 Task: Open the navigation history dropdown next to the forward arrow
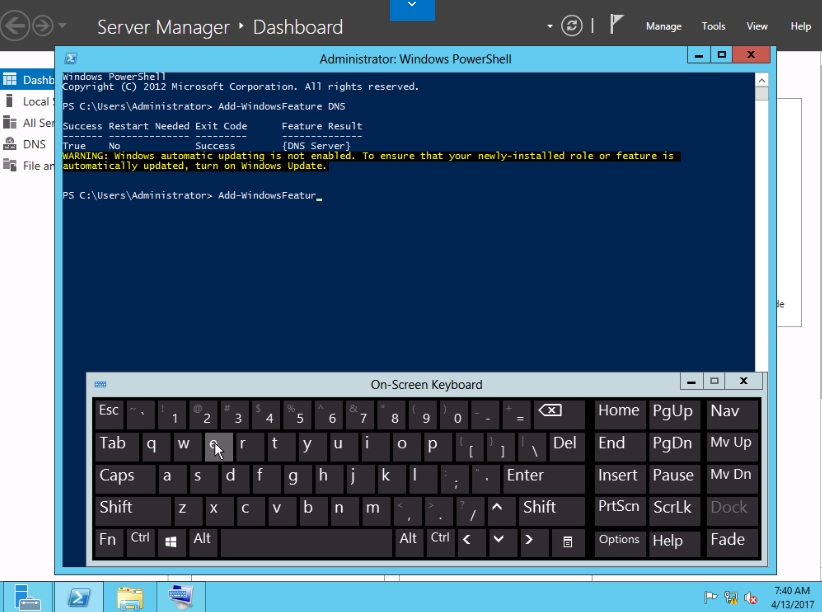[x=64, y=26]
